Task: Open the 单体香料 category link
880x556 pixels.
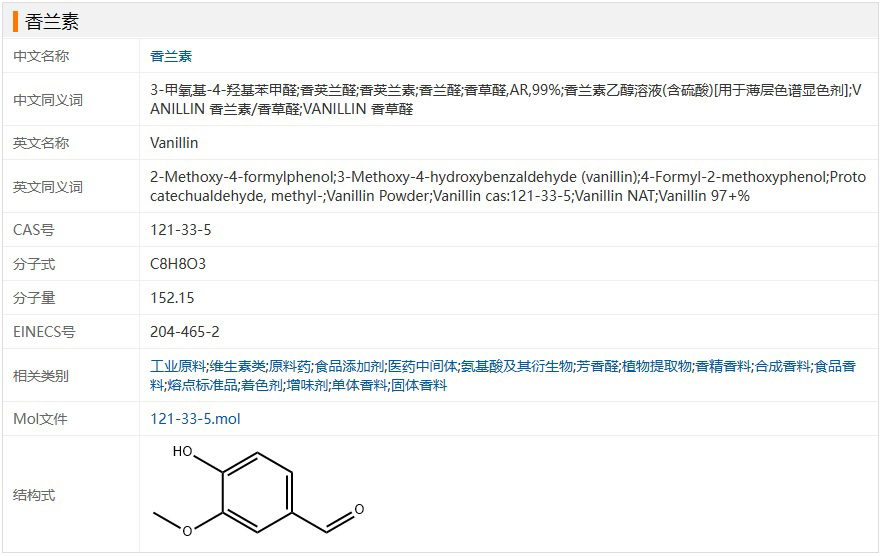Action: pyautogui.click(x=359, y=385)
